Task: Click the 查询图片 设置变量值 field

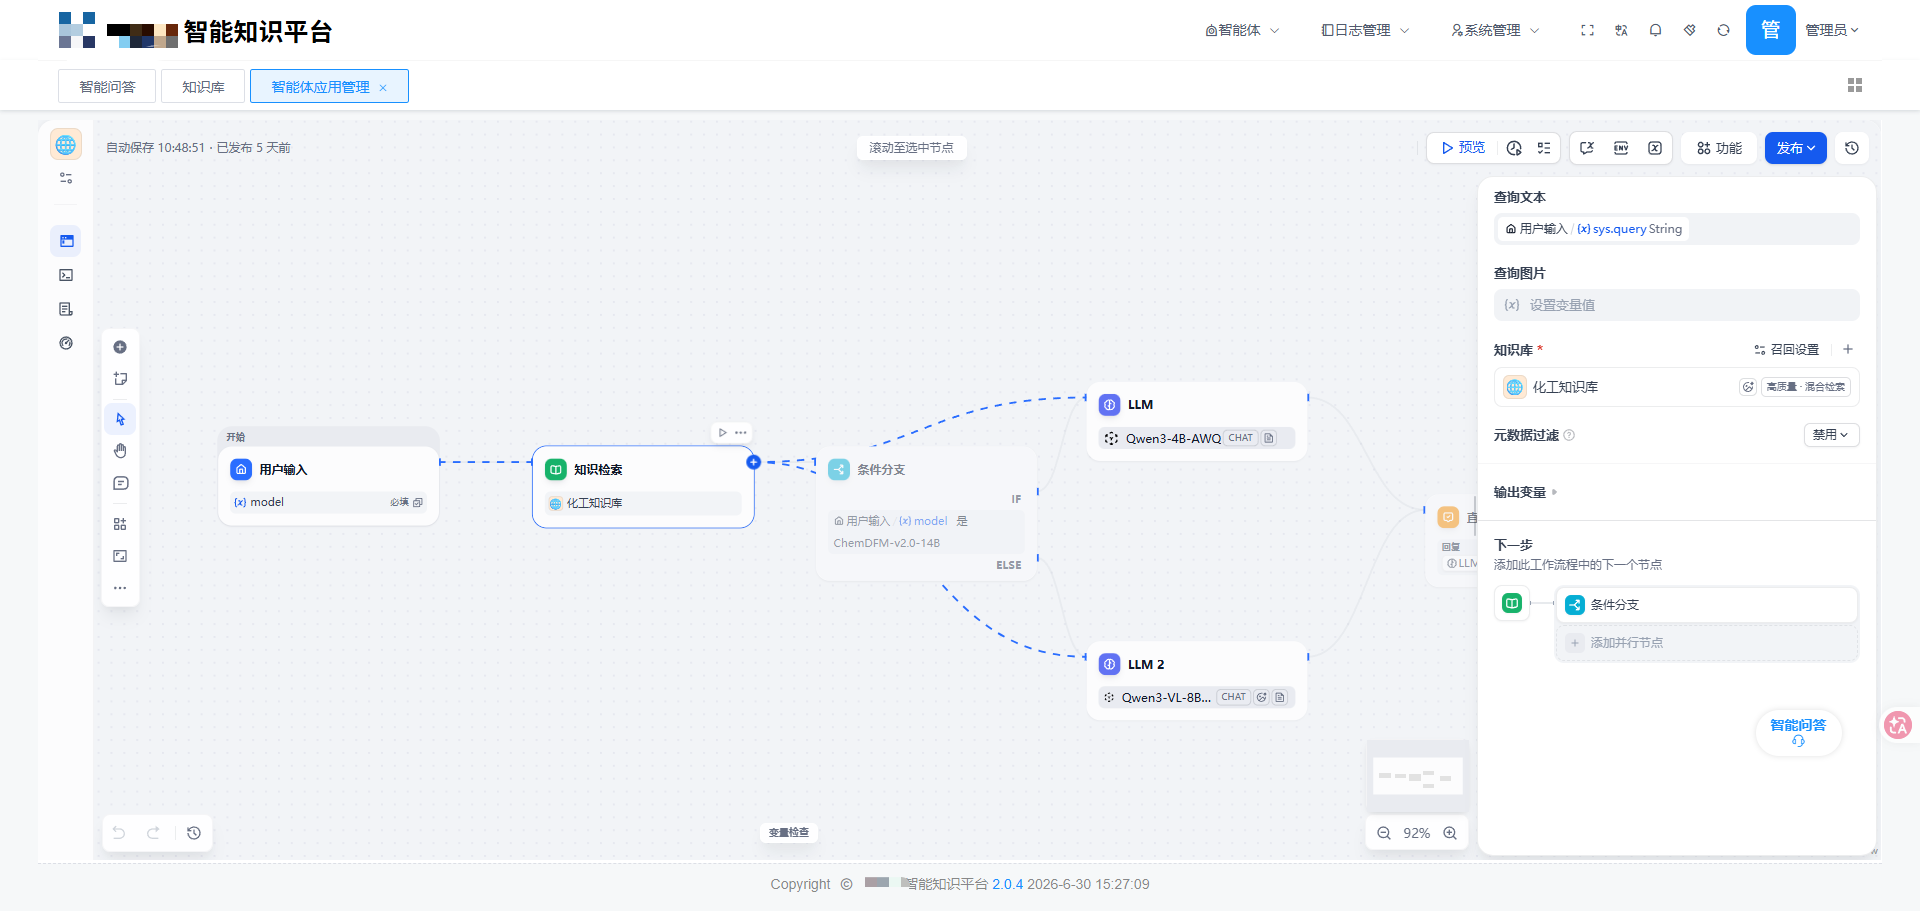Action: click(x=1676, y=305)
